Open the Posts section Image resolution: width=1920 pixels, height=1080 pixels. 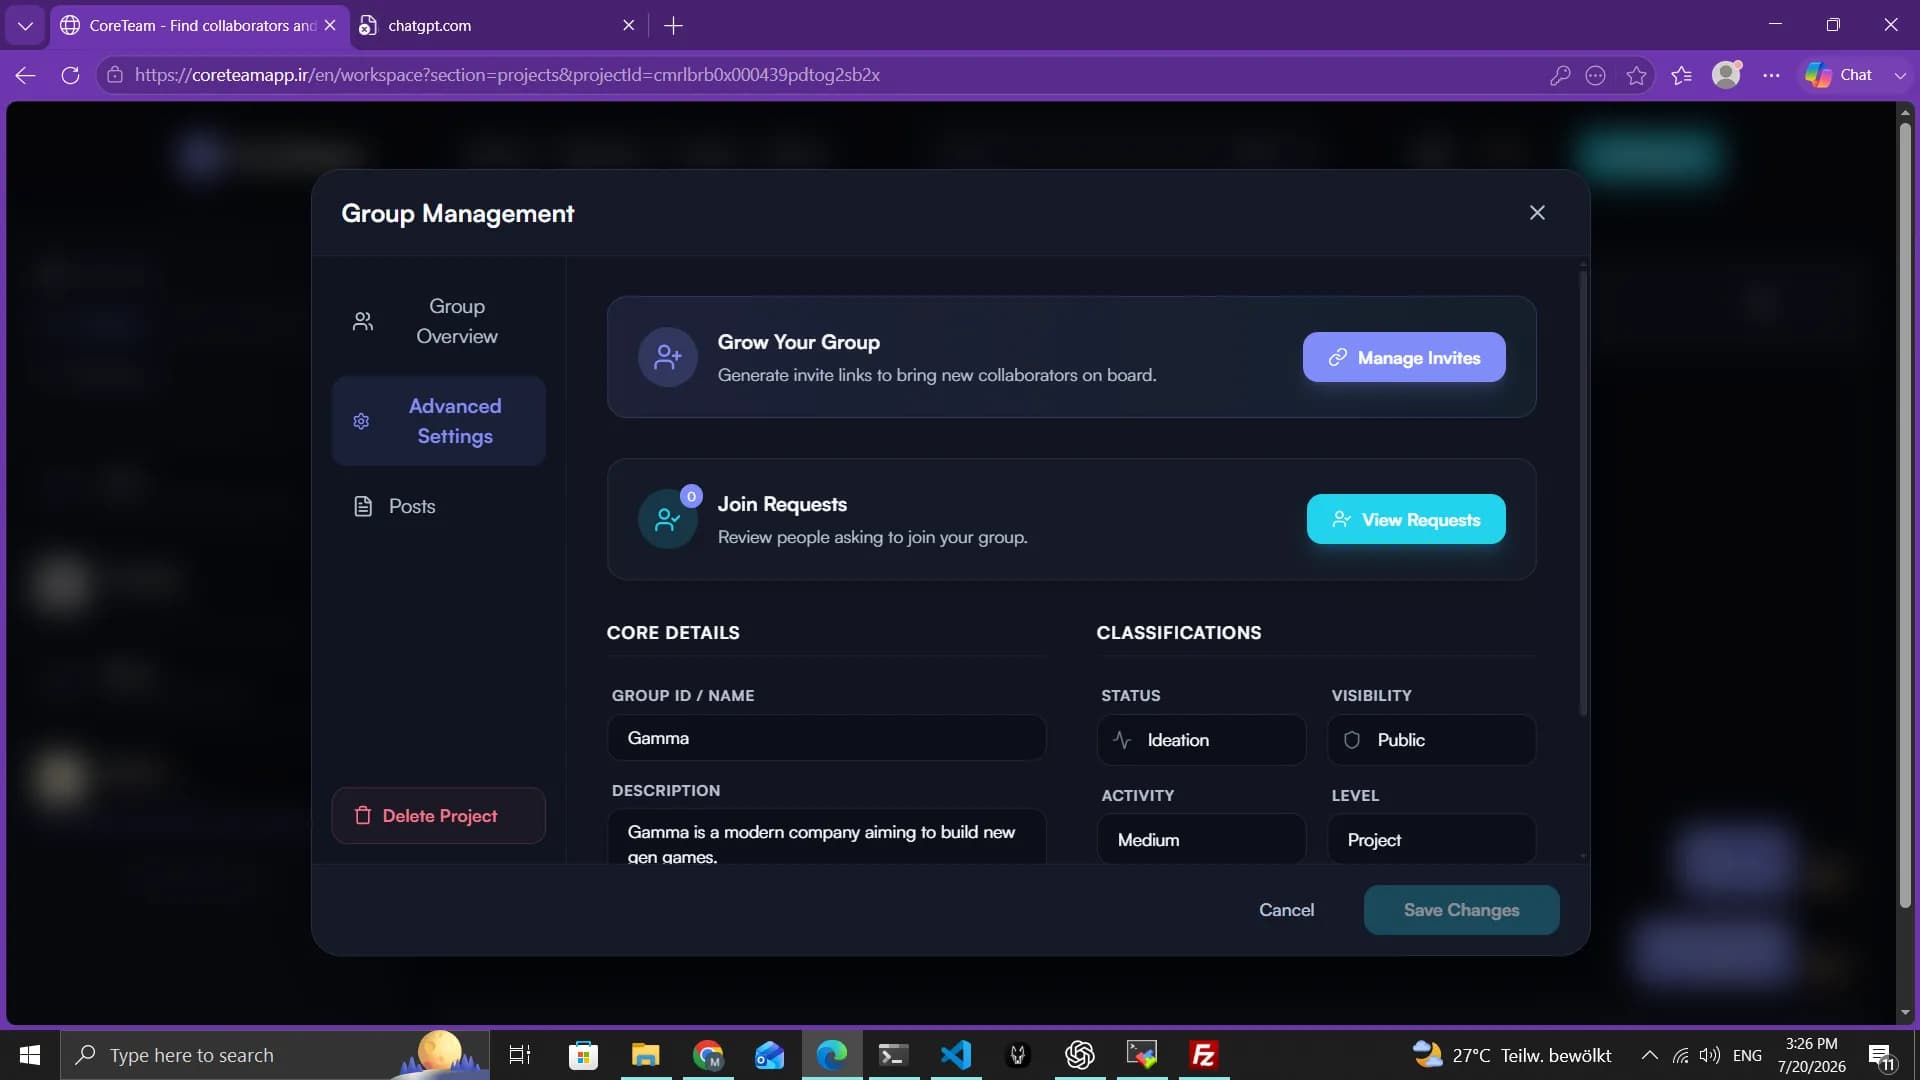(x=438, y=506)
